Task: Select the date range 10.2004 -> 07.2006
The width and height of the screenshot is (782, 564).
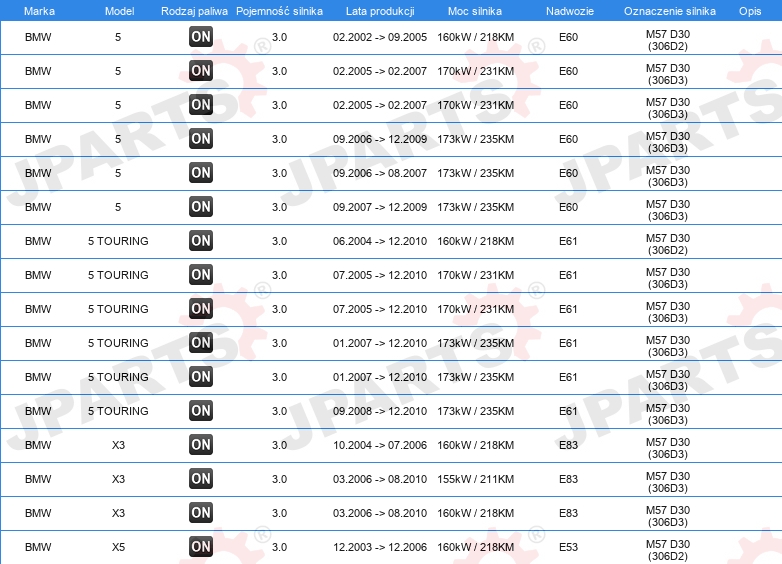Action: point(380,445)
